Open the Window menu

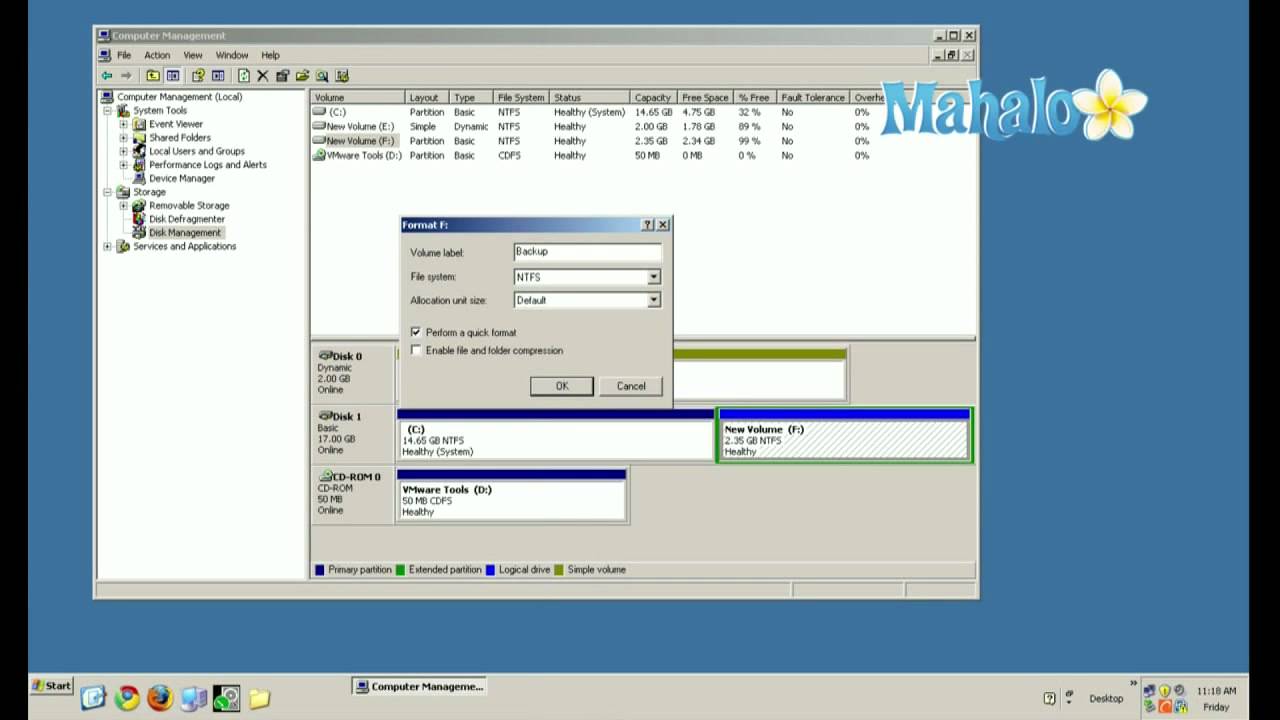(x=232, y=55)
